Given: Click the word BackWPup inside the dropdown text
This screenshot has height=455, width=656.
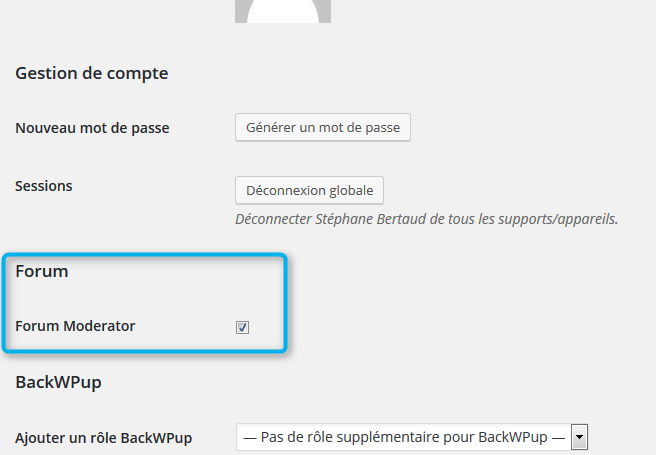Looking at the screenshot, I should 512,437.
